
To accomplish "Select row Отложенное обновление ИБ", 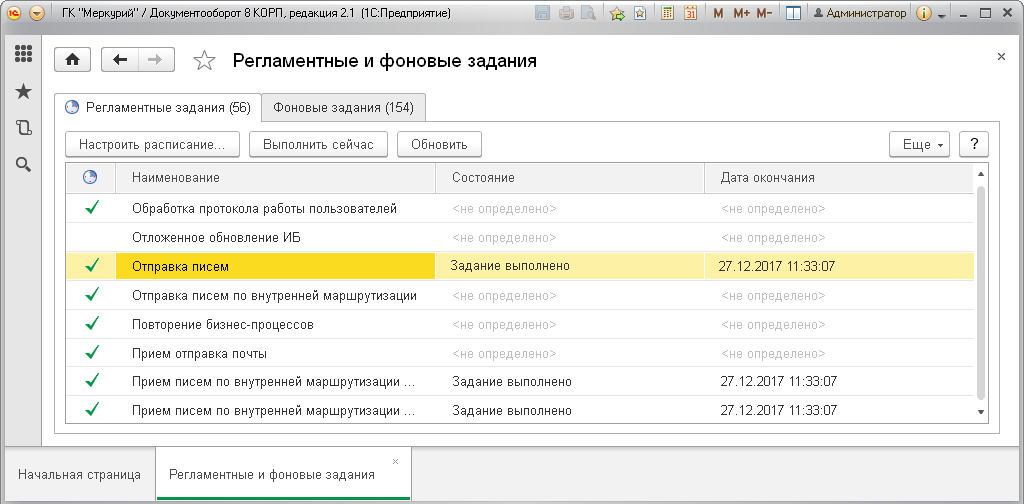I will (520, 238).
